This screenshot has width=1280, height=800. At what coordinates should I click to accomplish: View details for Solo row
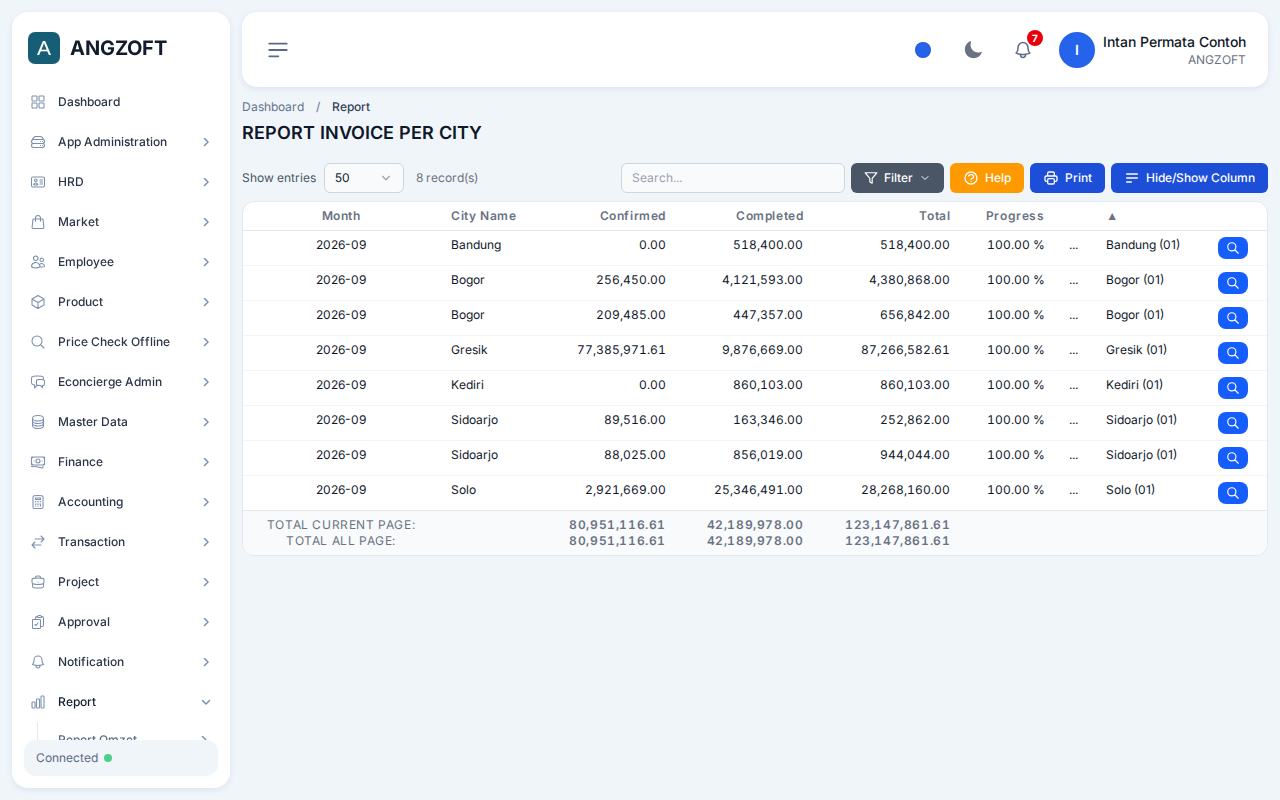(x=1232, y=493)
